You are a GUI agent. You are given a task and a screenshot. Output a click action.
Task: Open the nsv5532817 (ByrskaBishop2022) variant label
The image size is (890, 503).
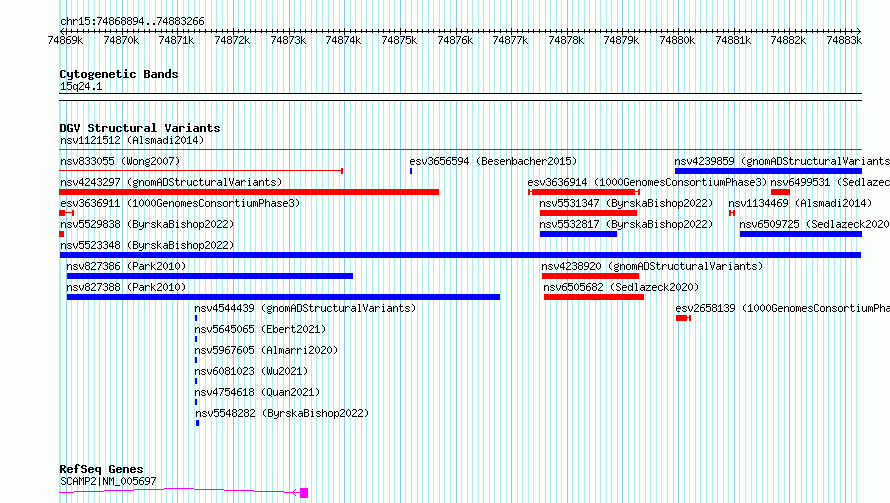click(626, 224)
